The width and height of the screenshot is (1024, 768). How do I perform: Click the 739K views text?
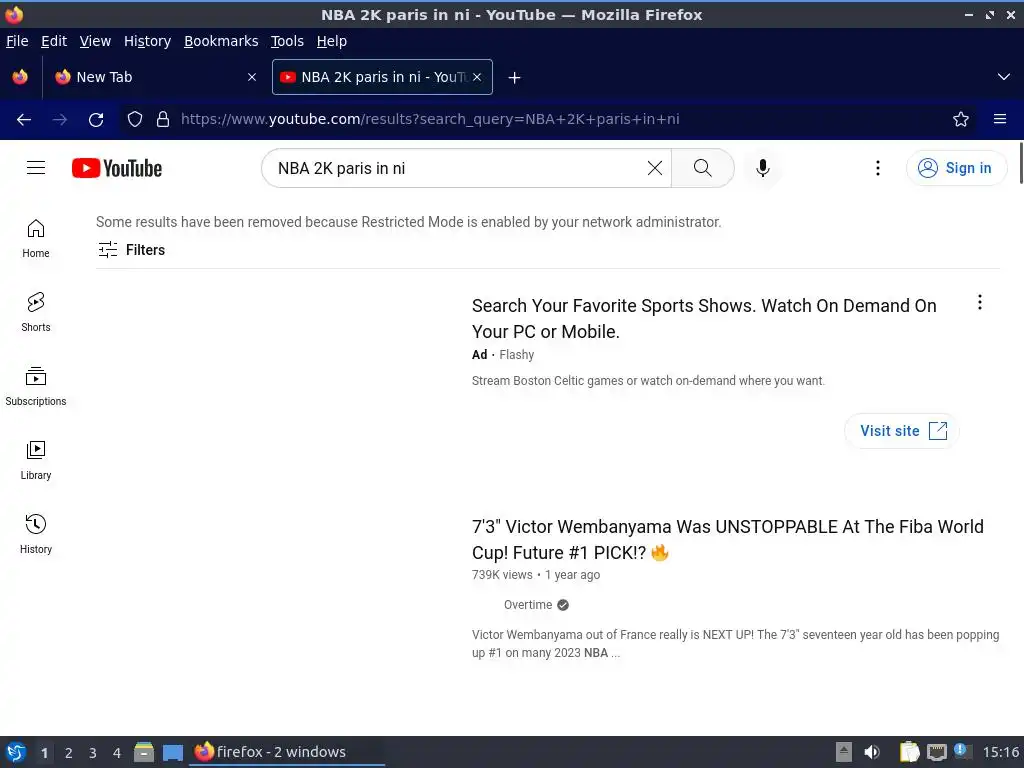coord(502,575)
